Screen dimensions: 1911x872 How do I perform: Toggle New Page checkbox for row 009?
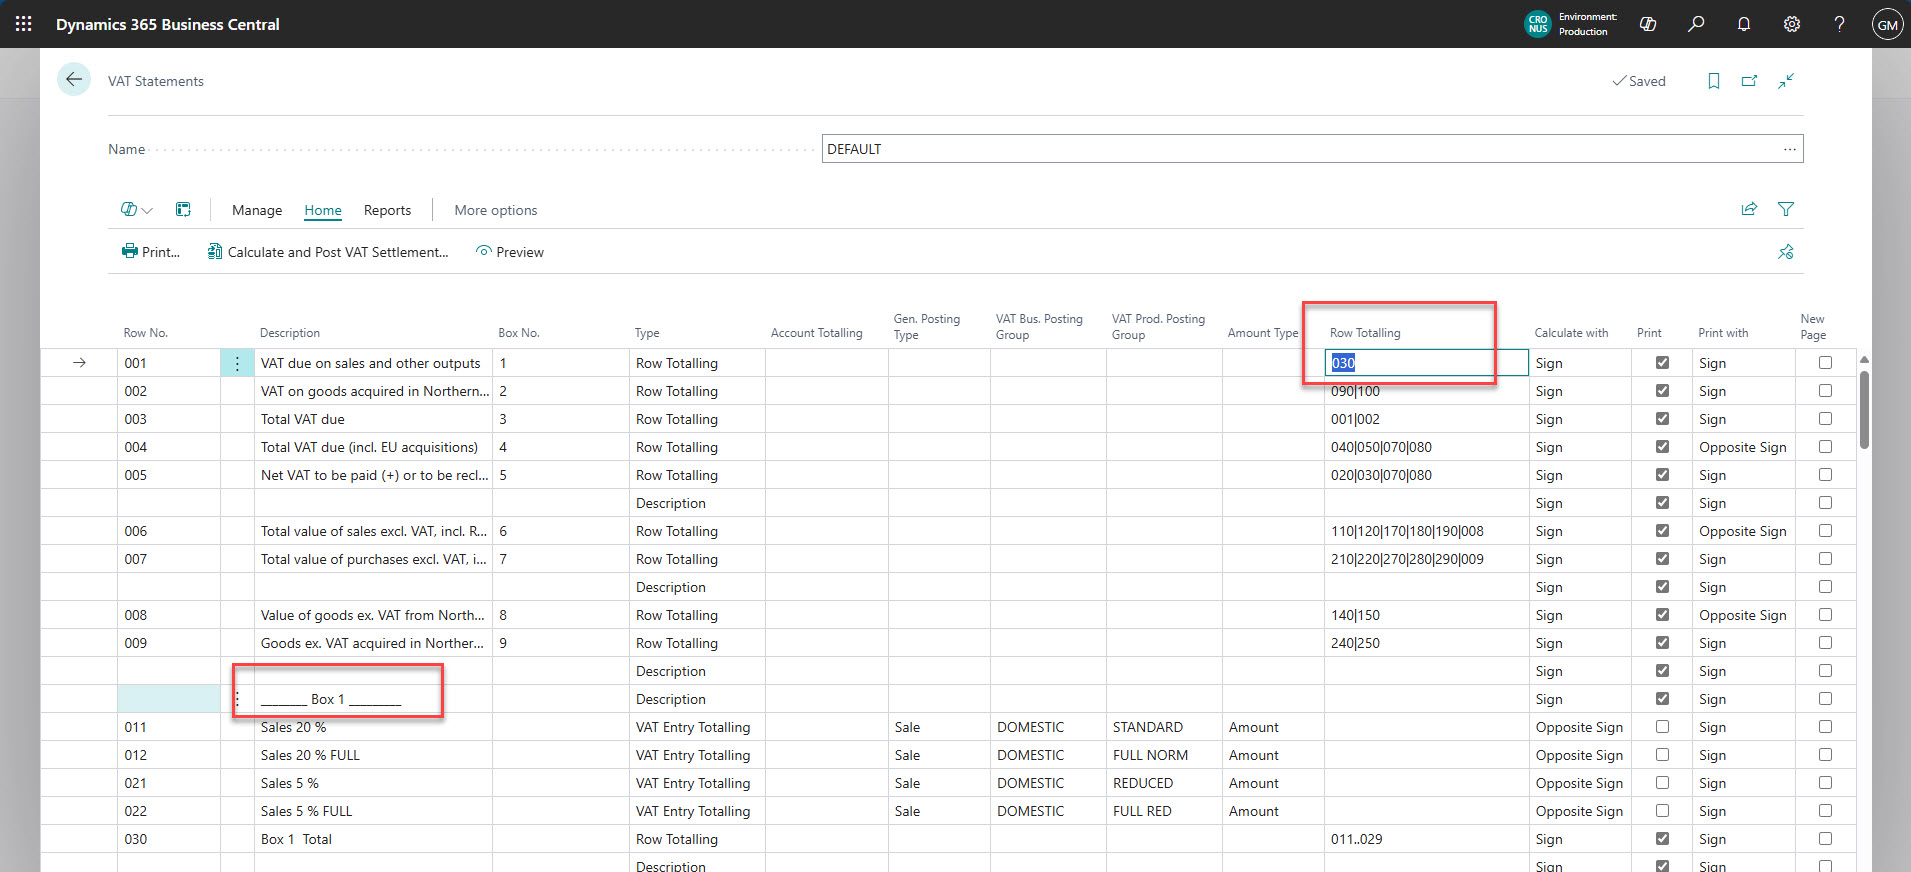pyautogui.click(x=1825, y=643)
